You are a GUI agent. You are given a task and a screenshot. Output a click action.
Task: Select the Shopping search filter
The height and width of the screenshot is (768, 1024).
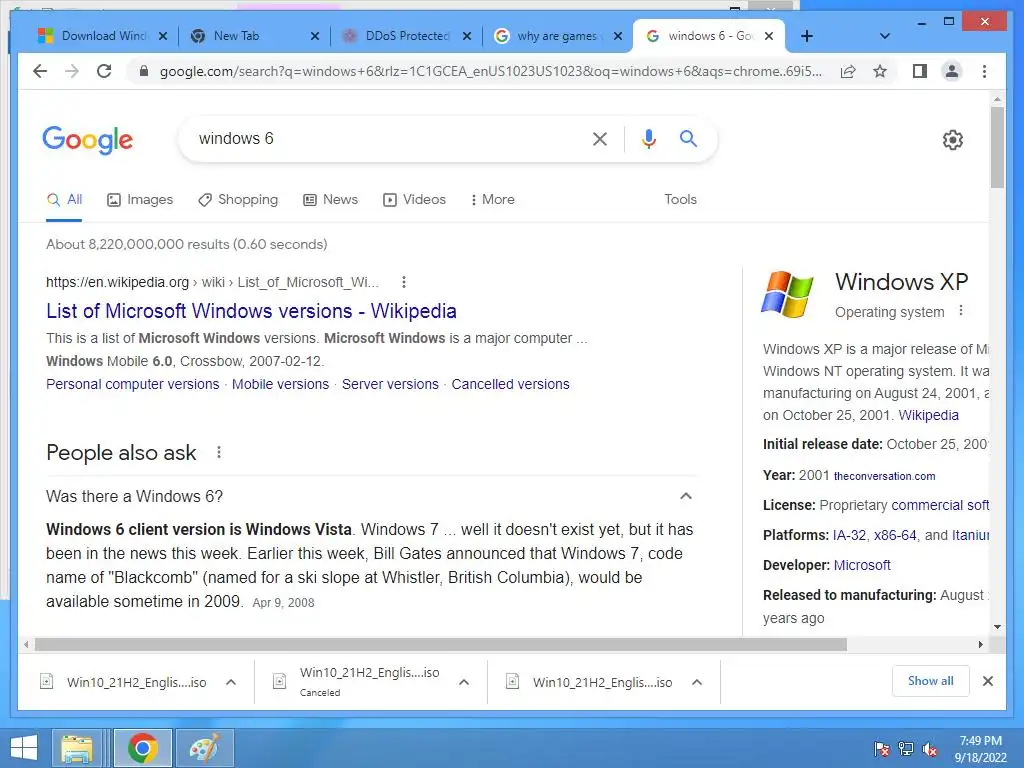point(238,200)
